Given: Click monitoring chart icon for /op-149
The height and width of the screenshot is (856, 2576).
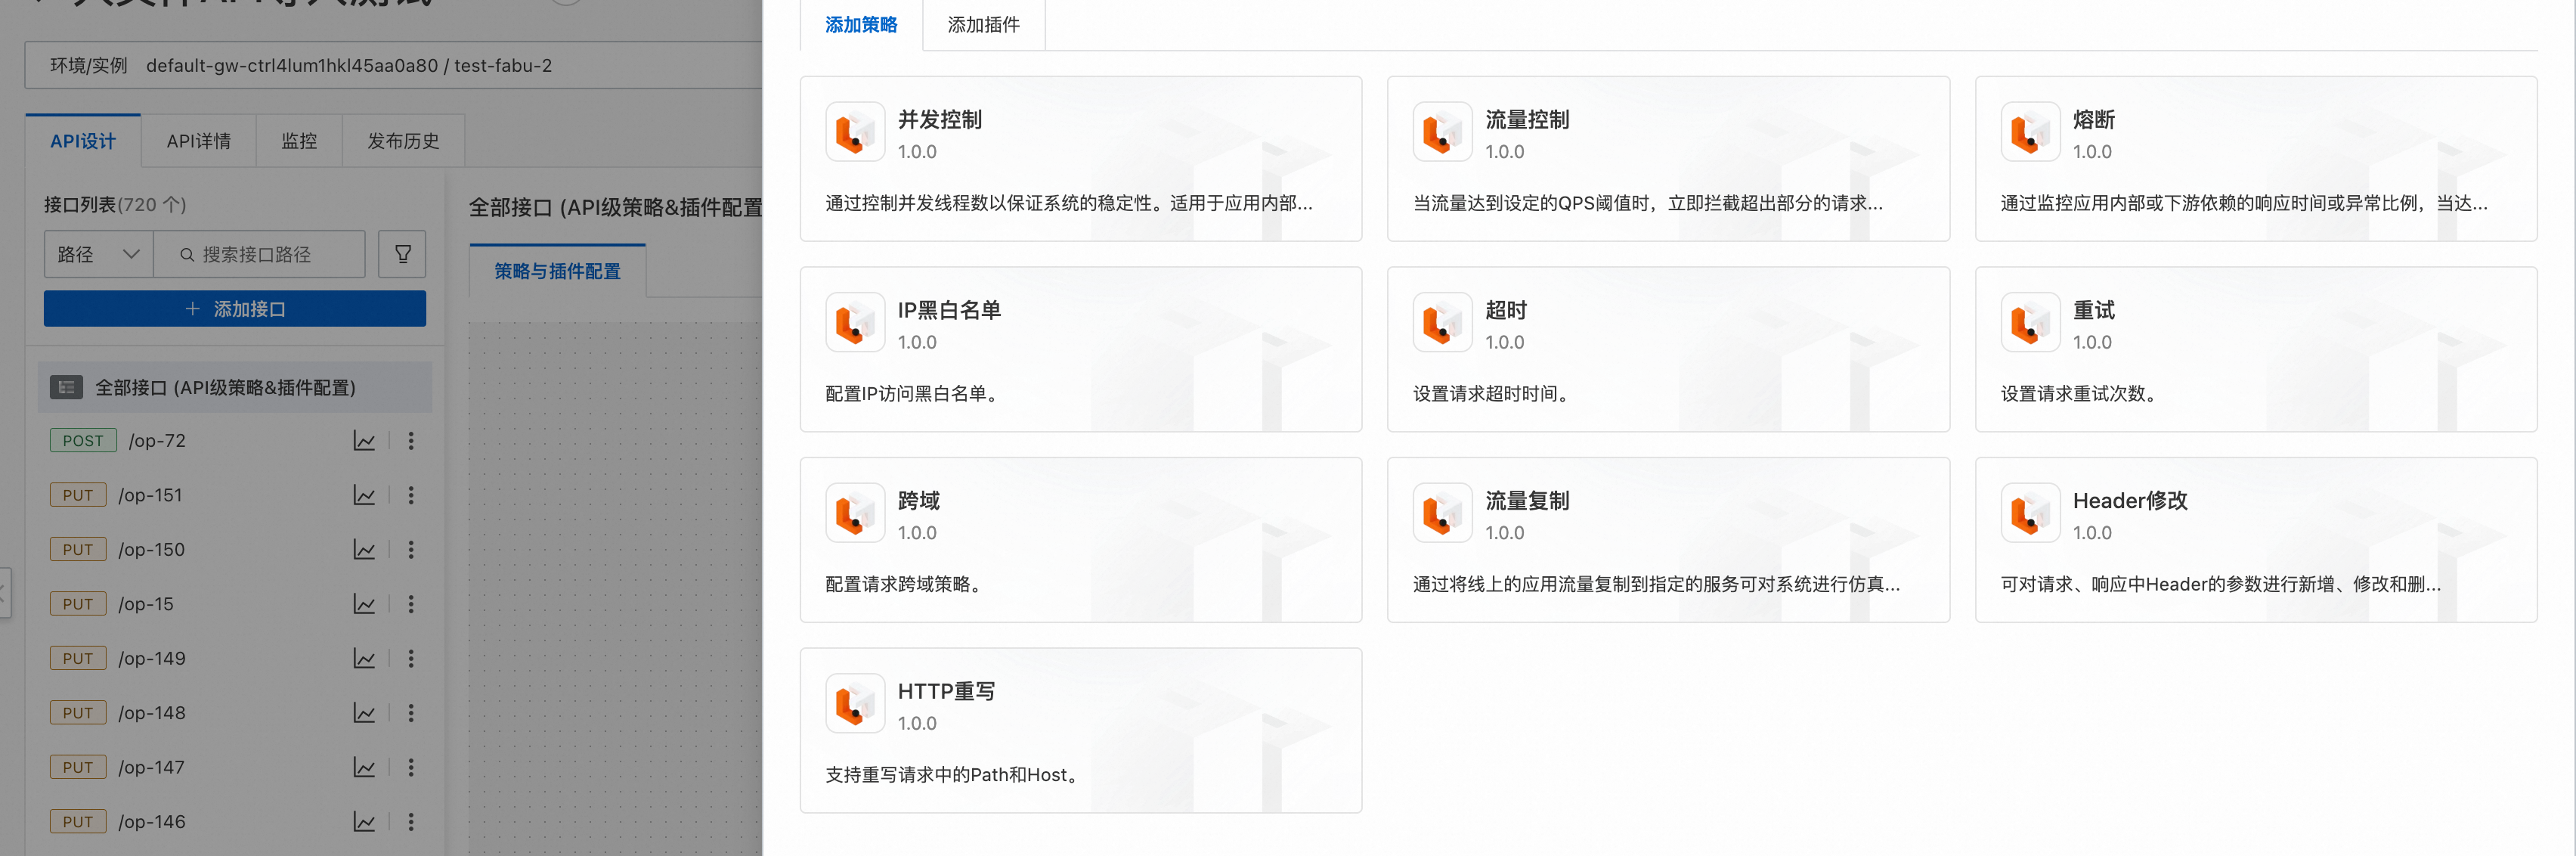Looking at the screenshot, I should (x=364, y=659).
